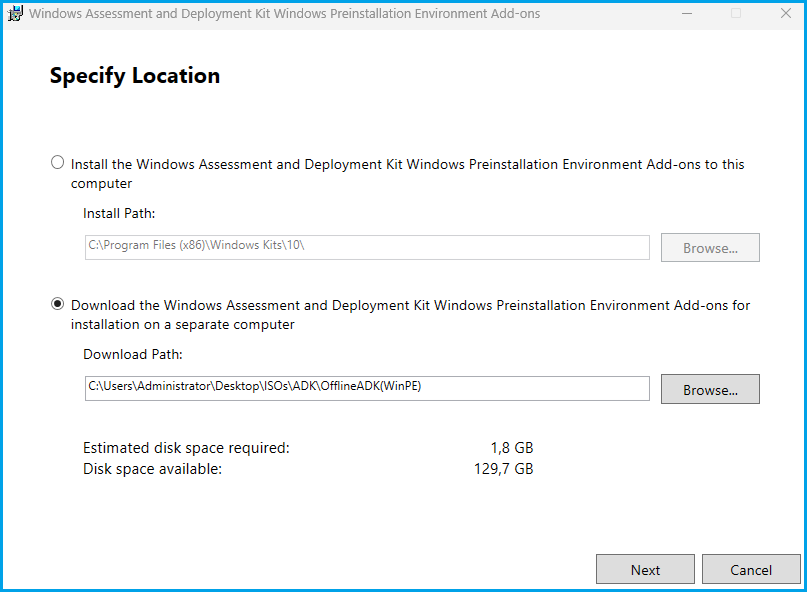The image size is (807, 592).
Task: Click the Install Path text field
Action: [x=367, y=247]
